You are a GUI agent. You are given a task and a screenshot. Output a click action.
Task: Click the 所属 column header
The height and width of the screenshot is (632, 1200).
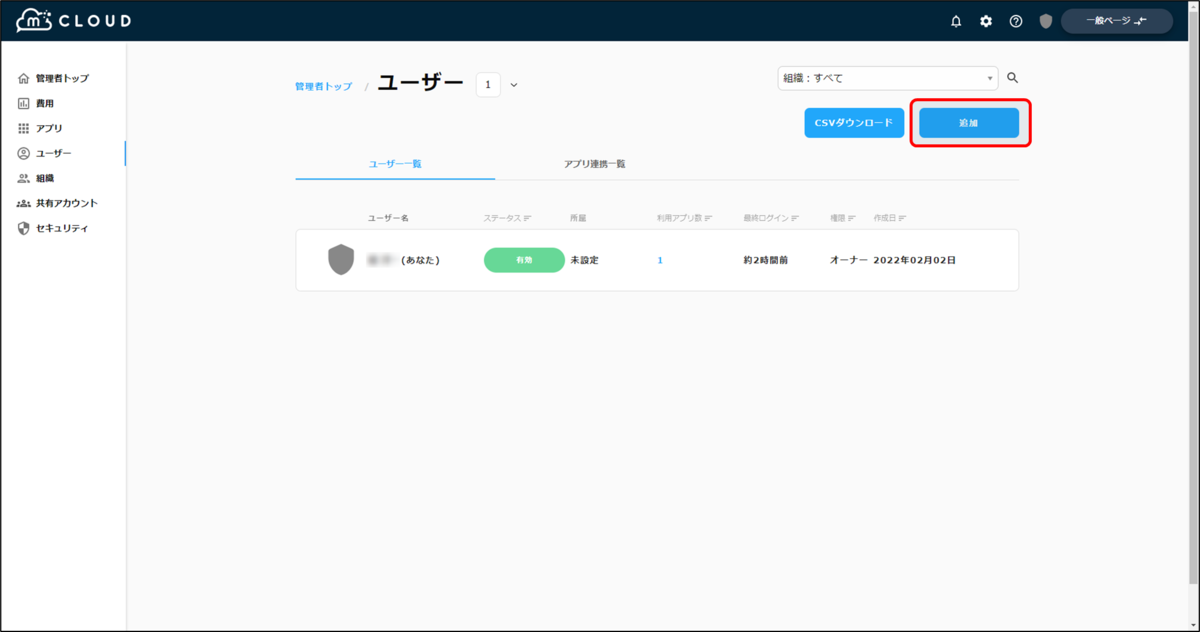click(x=578, y=218)
